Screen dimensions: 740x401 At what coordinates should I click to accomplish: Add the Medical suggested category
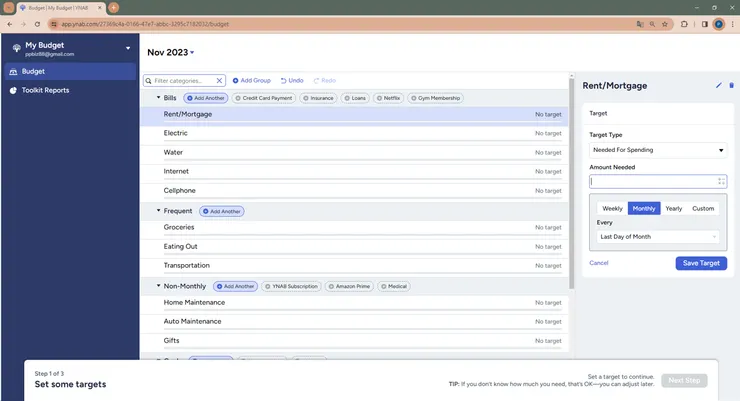[394, 286]
